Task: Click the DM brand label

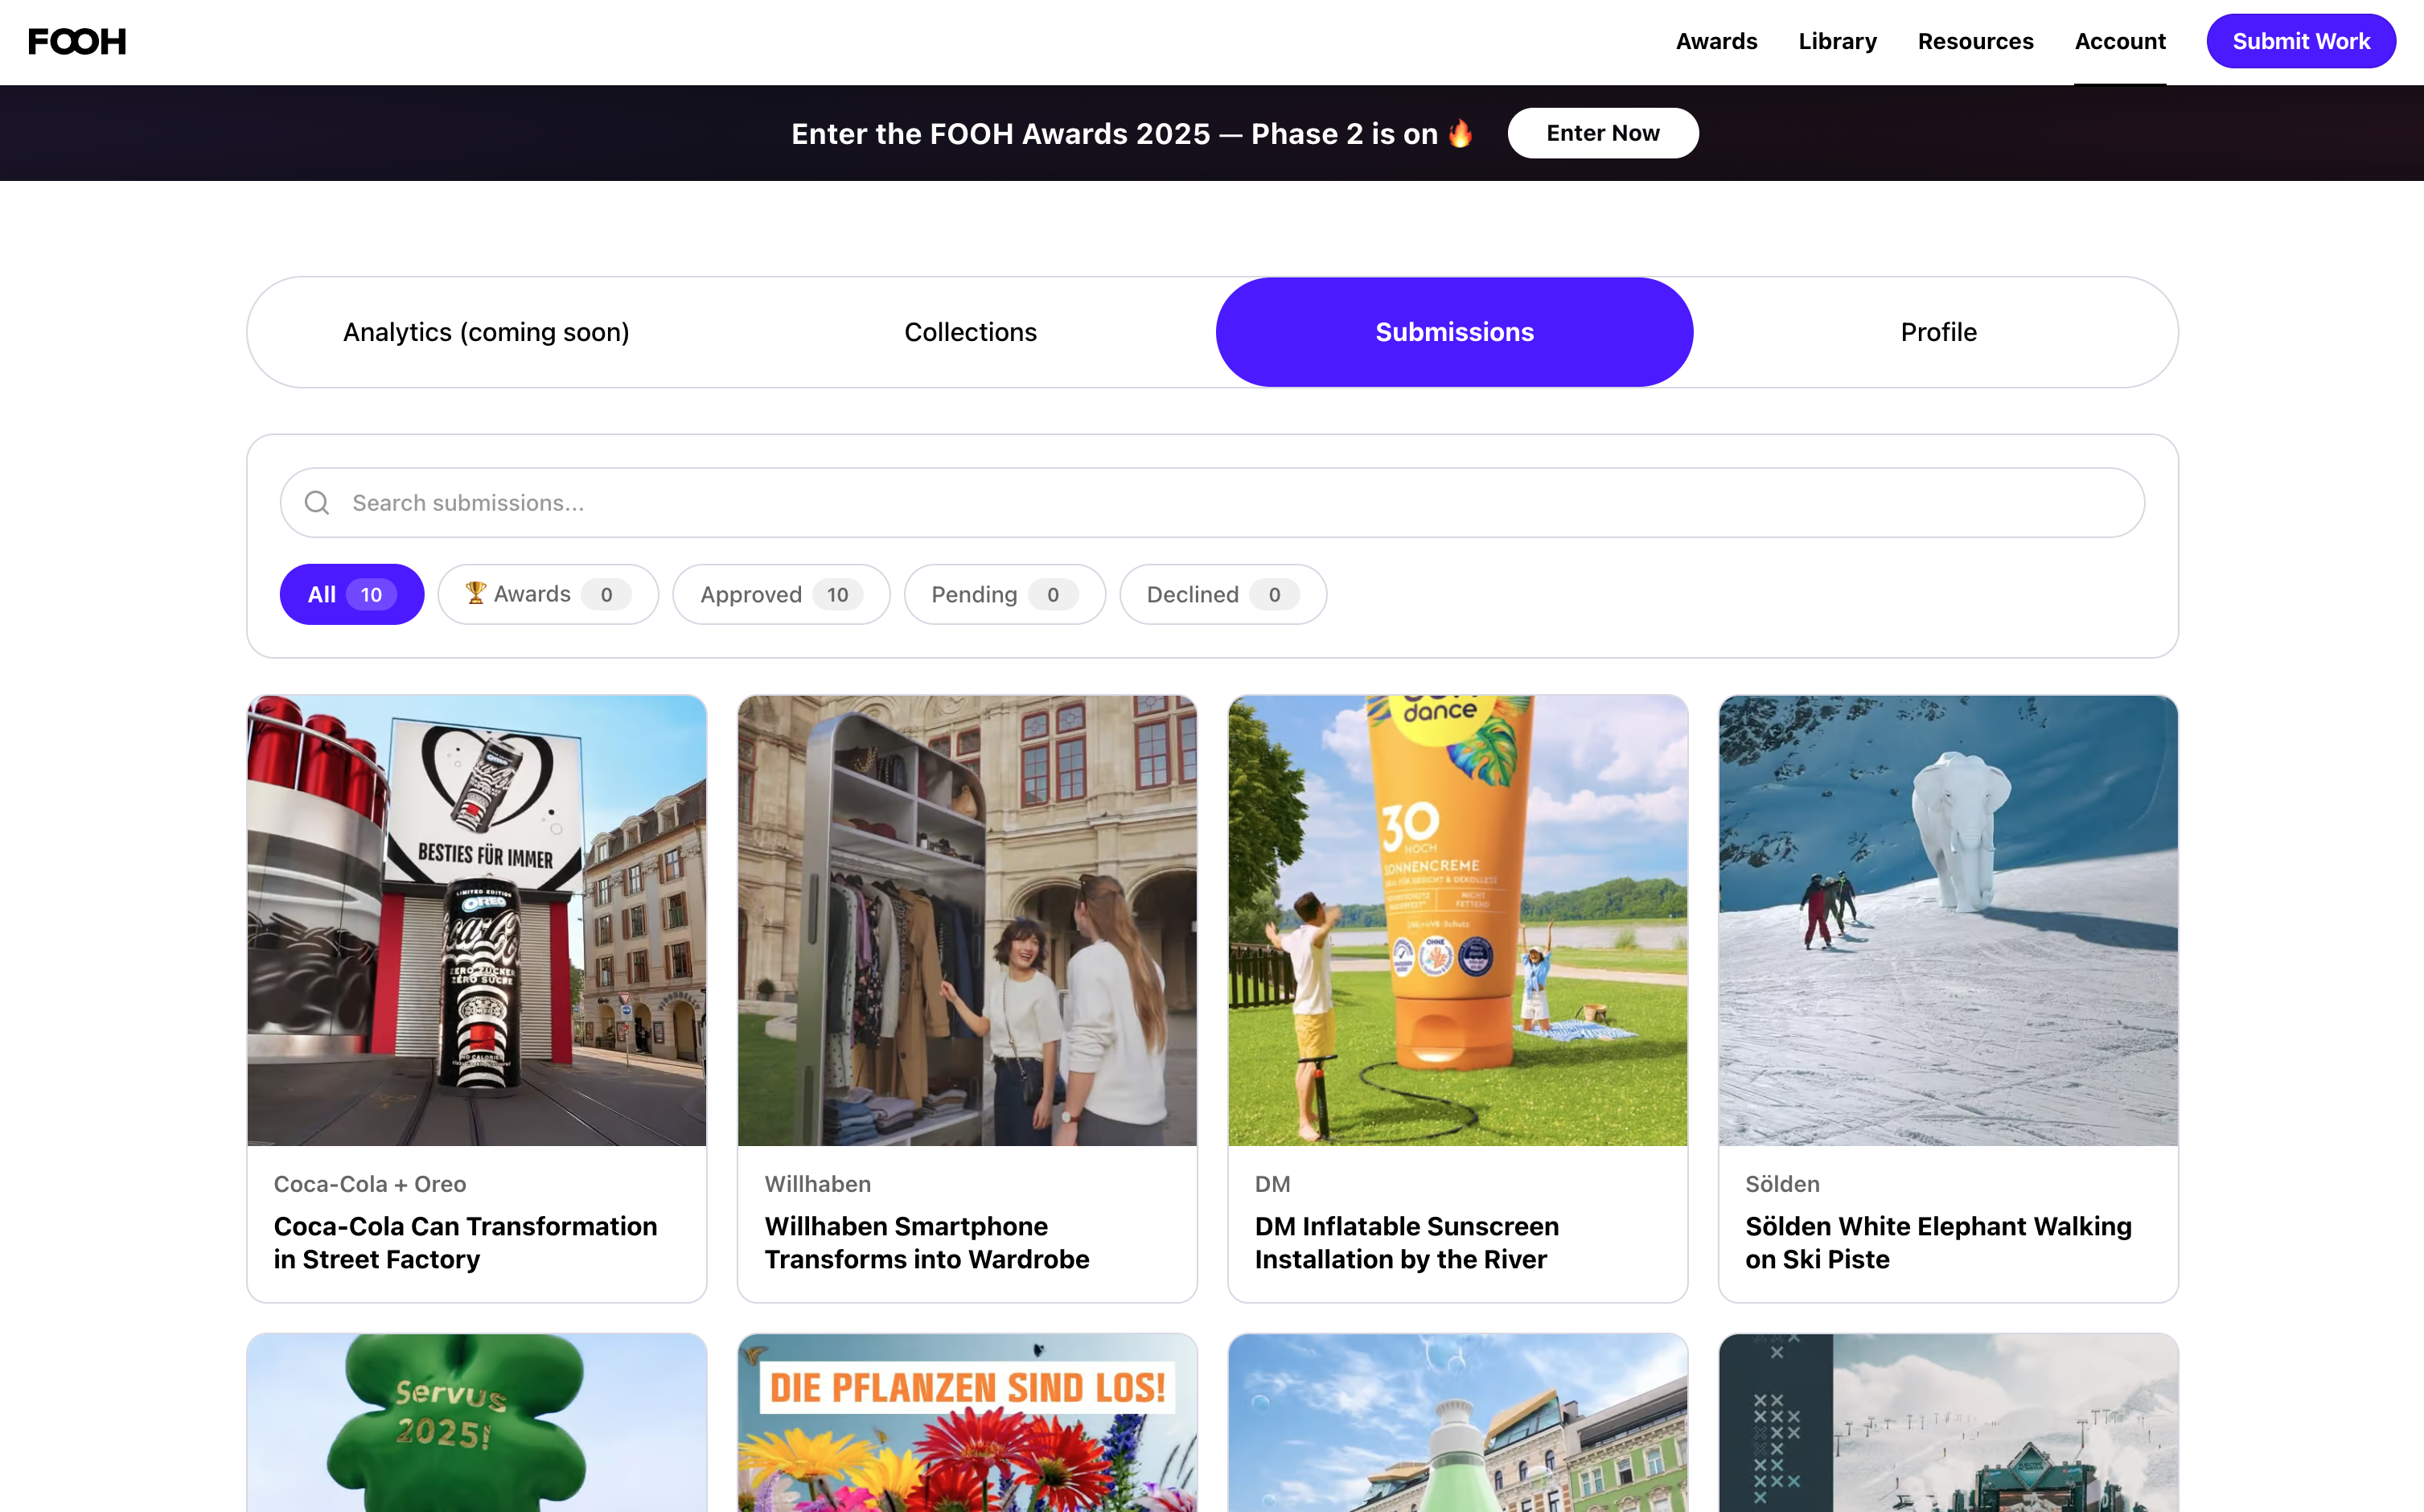Action: 1273,1184
